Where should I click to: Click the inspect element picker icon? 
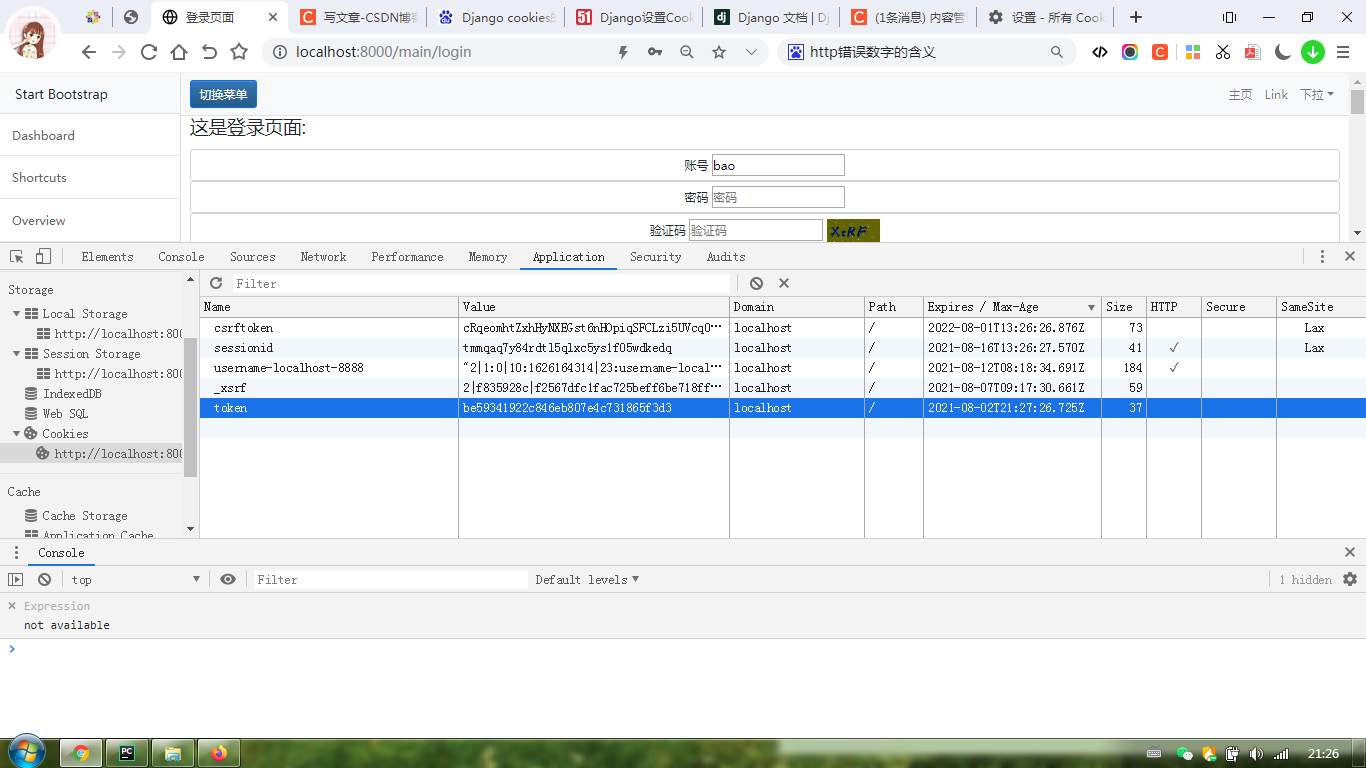click(x=17, y=256)
